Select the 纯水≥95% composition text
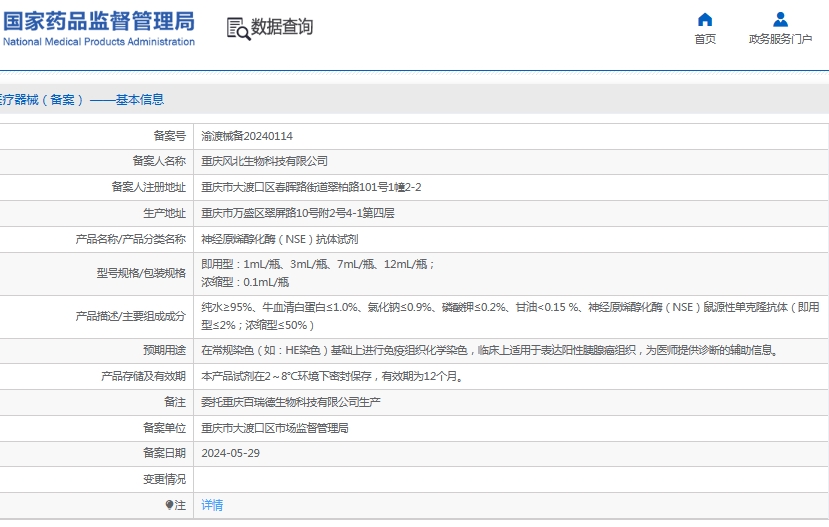This screenshot has width=829, height=527. [511, 316]
